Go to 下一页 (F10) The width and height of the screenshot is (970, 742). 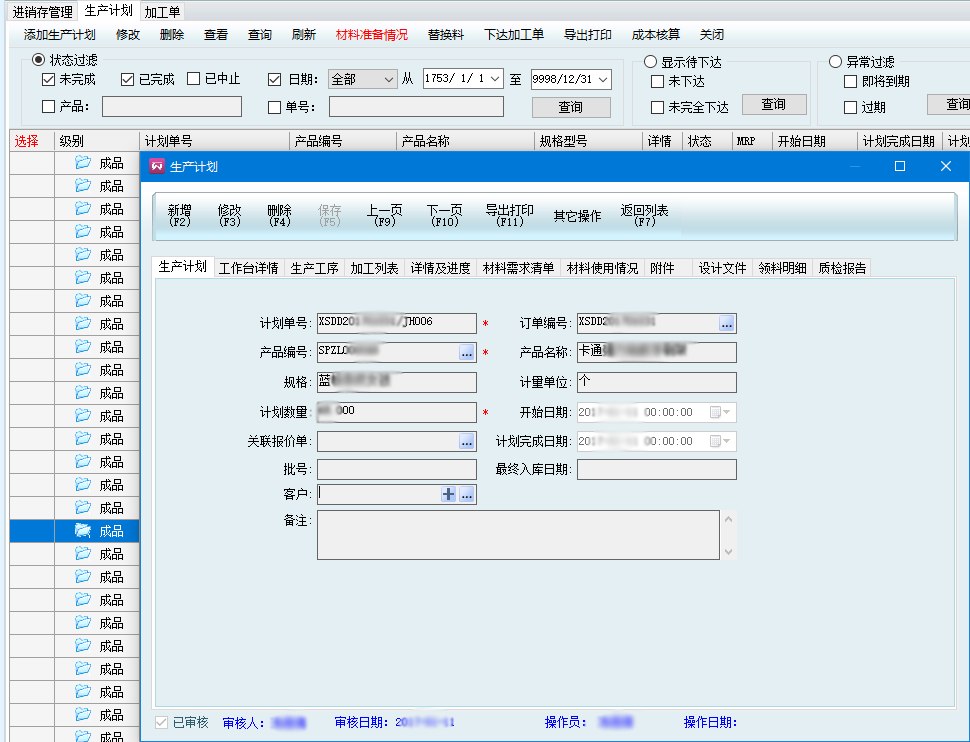[x=445, y=215]
